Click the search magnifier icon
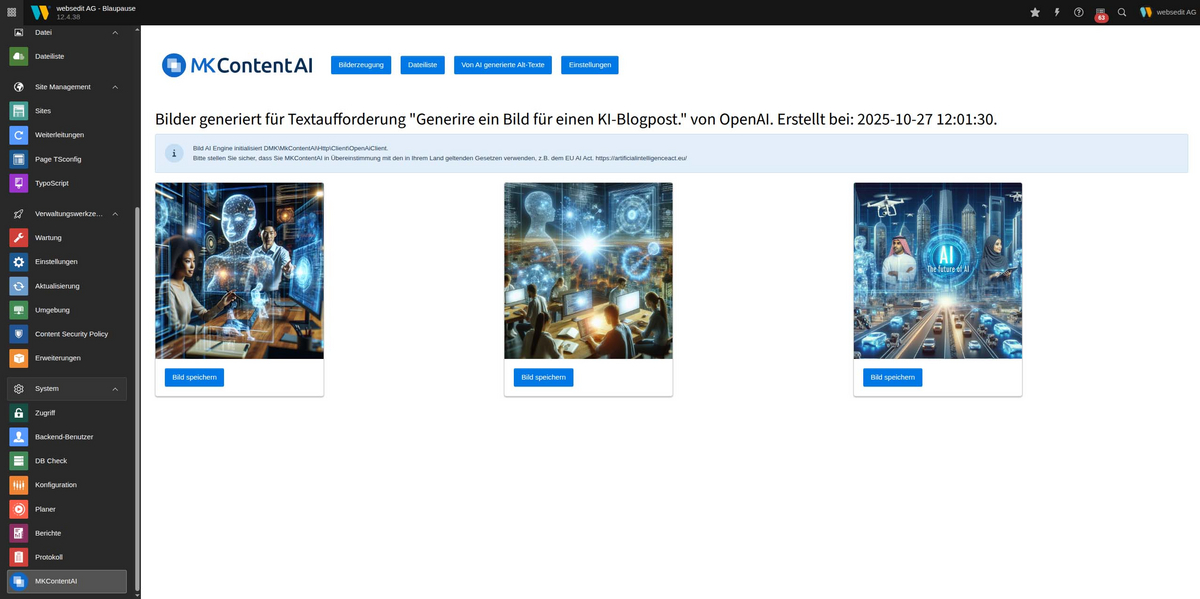The height and width of the screenshot is (599, 1200). (x=1122, y=12)
